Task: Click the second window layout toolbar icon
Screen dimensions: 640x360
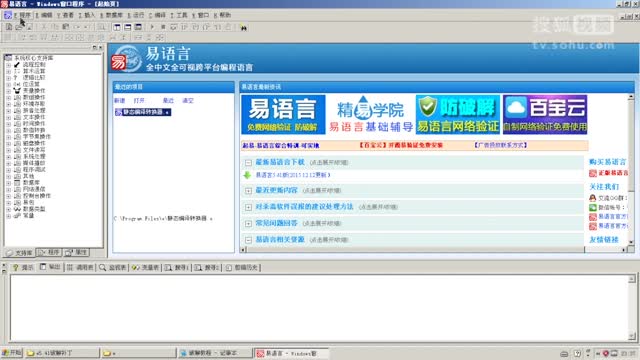Action: [x=128, y=27]
